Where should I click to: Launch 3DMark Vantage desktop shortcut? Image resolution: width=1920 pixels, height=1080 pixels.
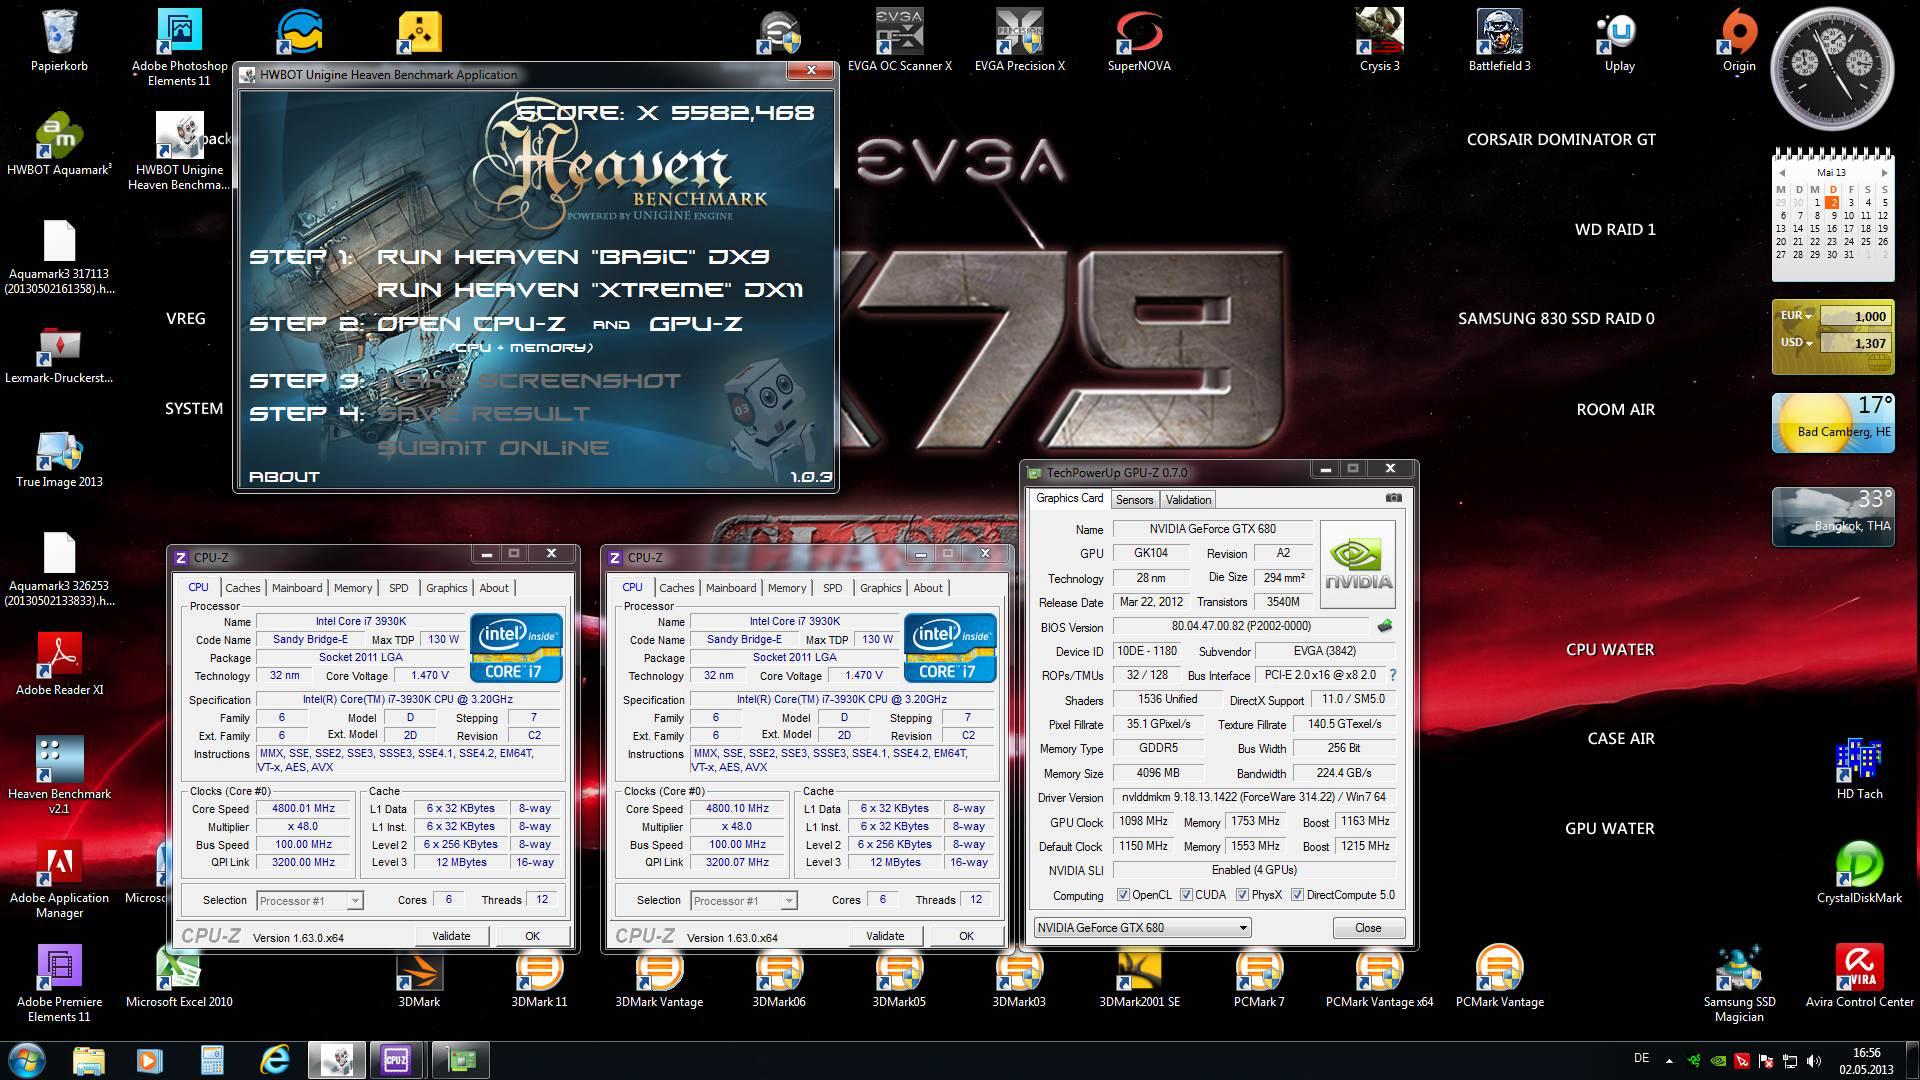pos(659,978)
